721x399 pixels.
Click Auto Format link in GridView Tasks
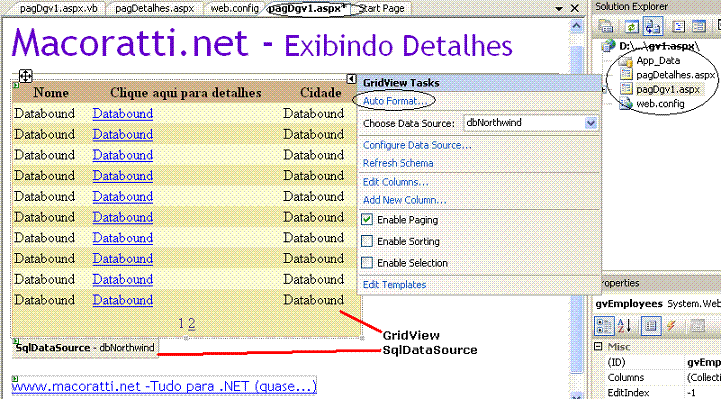(x=394, y=101)
